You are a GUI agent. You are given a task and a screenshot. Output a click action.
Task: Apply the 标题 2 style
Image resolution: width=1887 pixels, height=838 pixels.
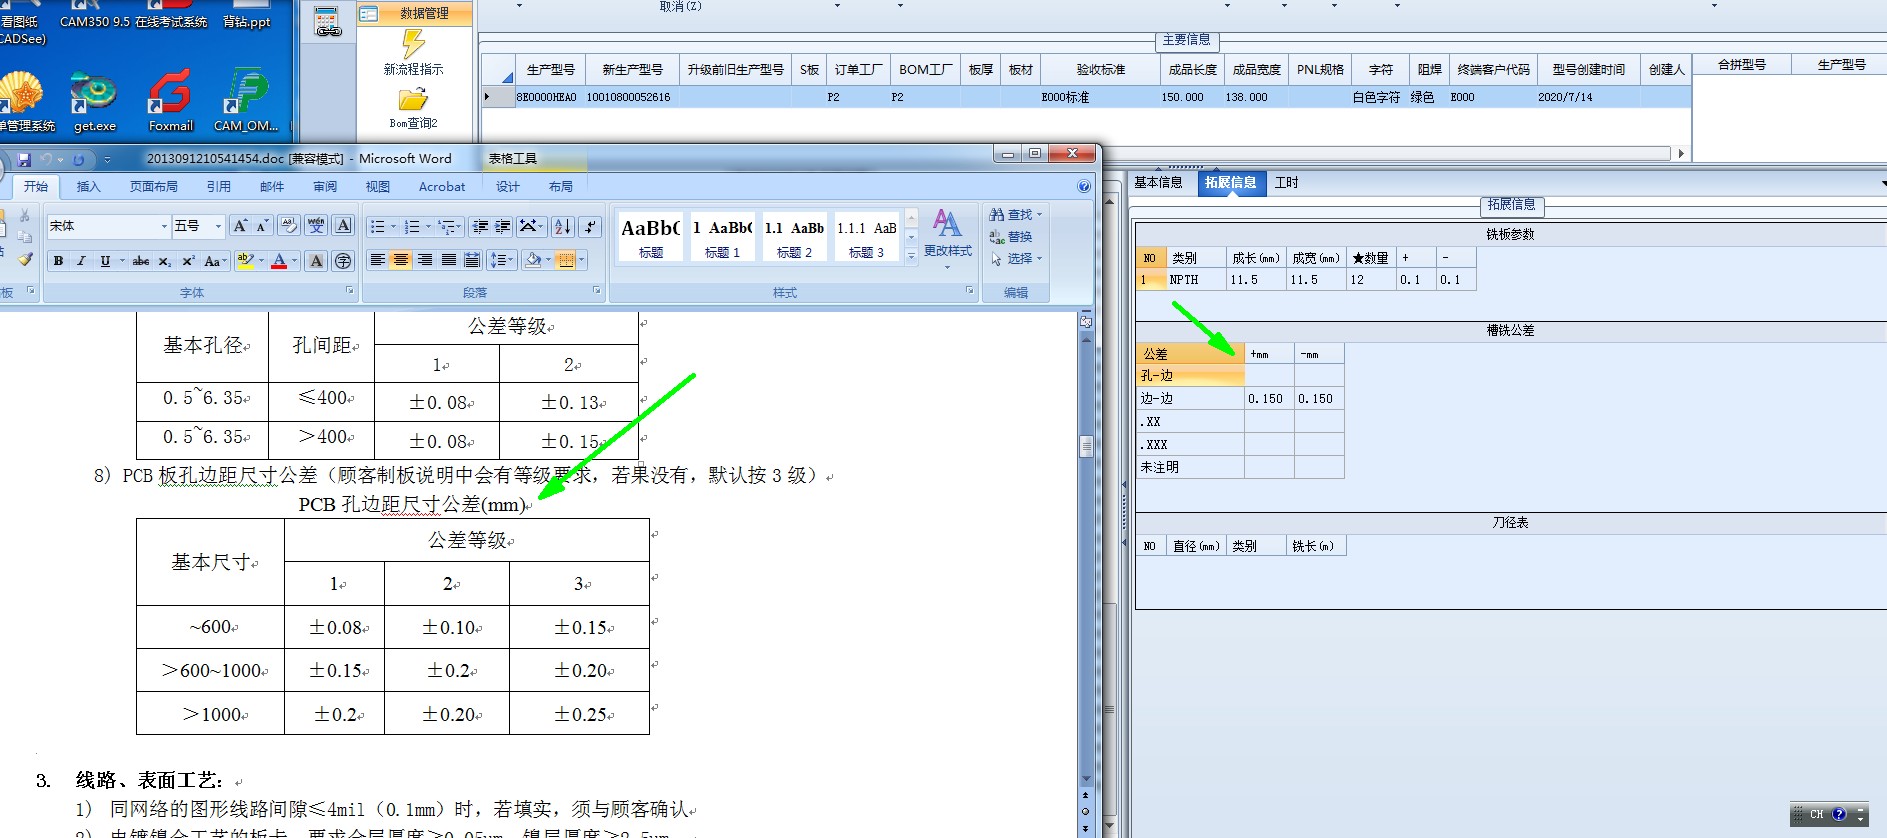tap(794, 237)
